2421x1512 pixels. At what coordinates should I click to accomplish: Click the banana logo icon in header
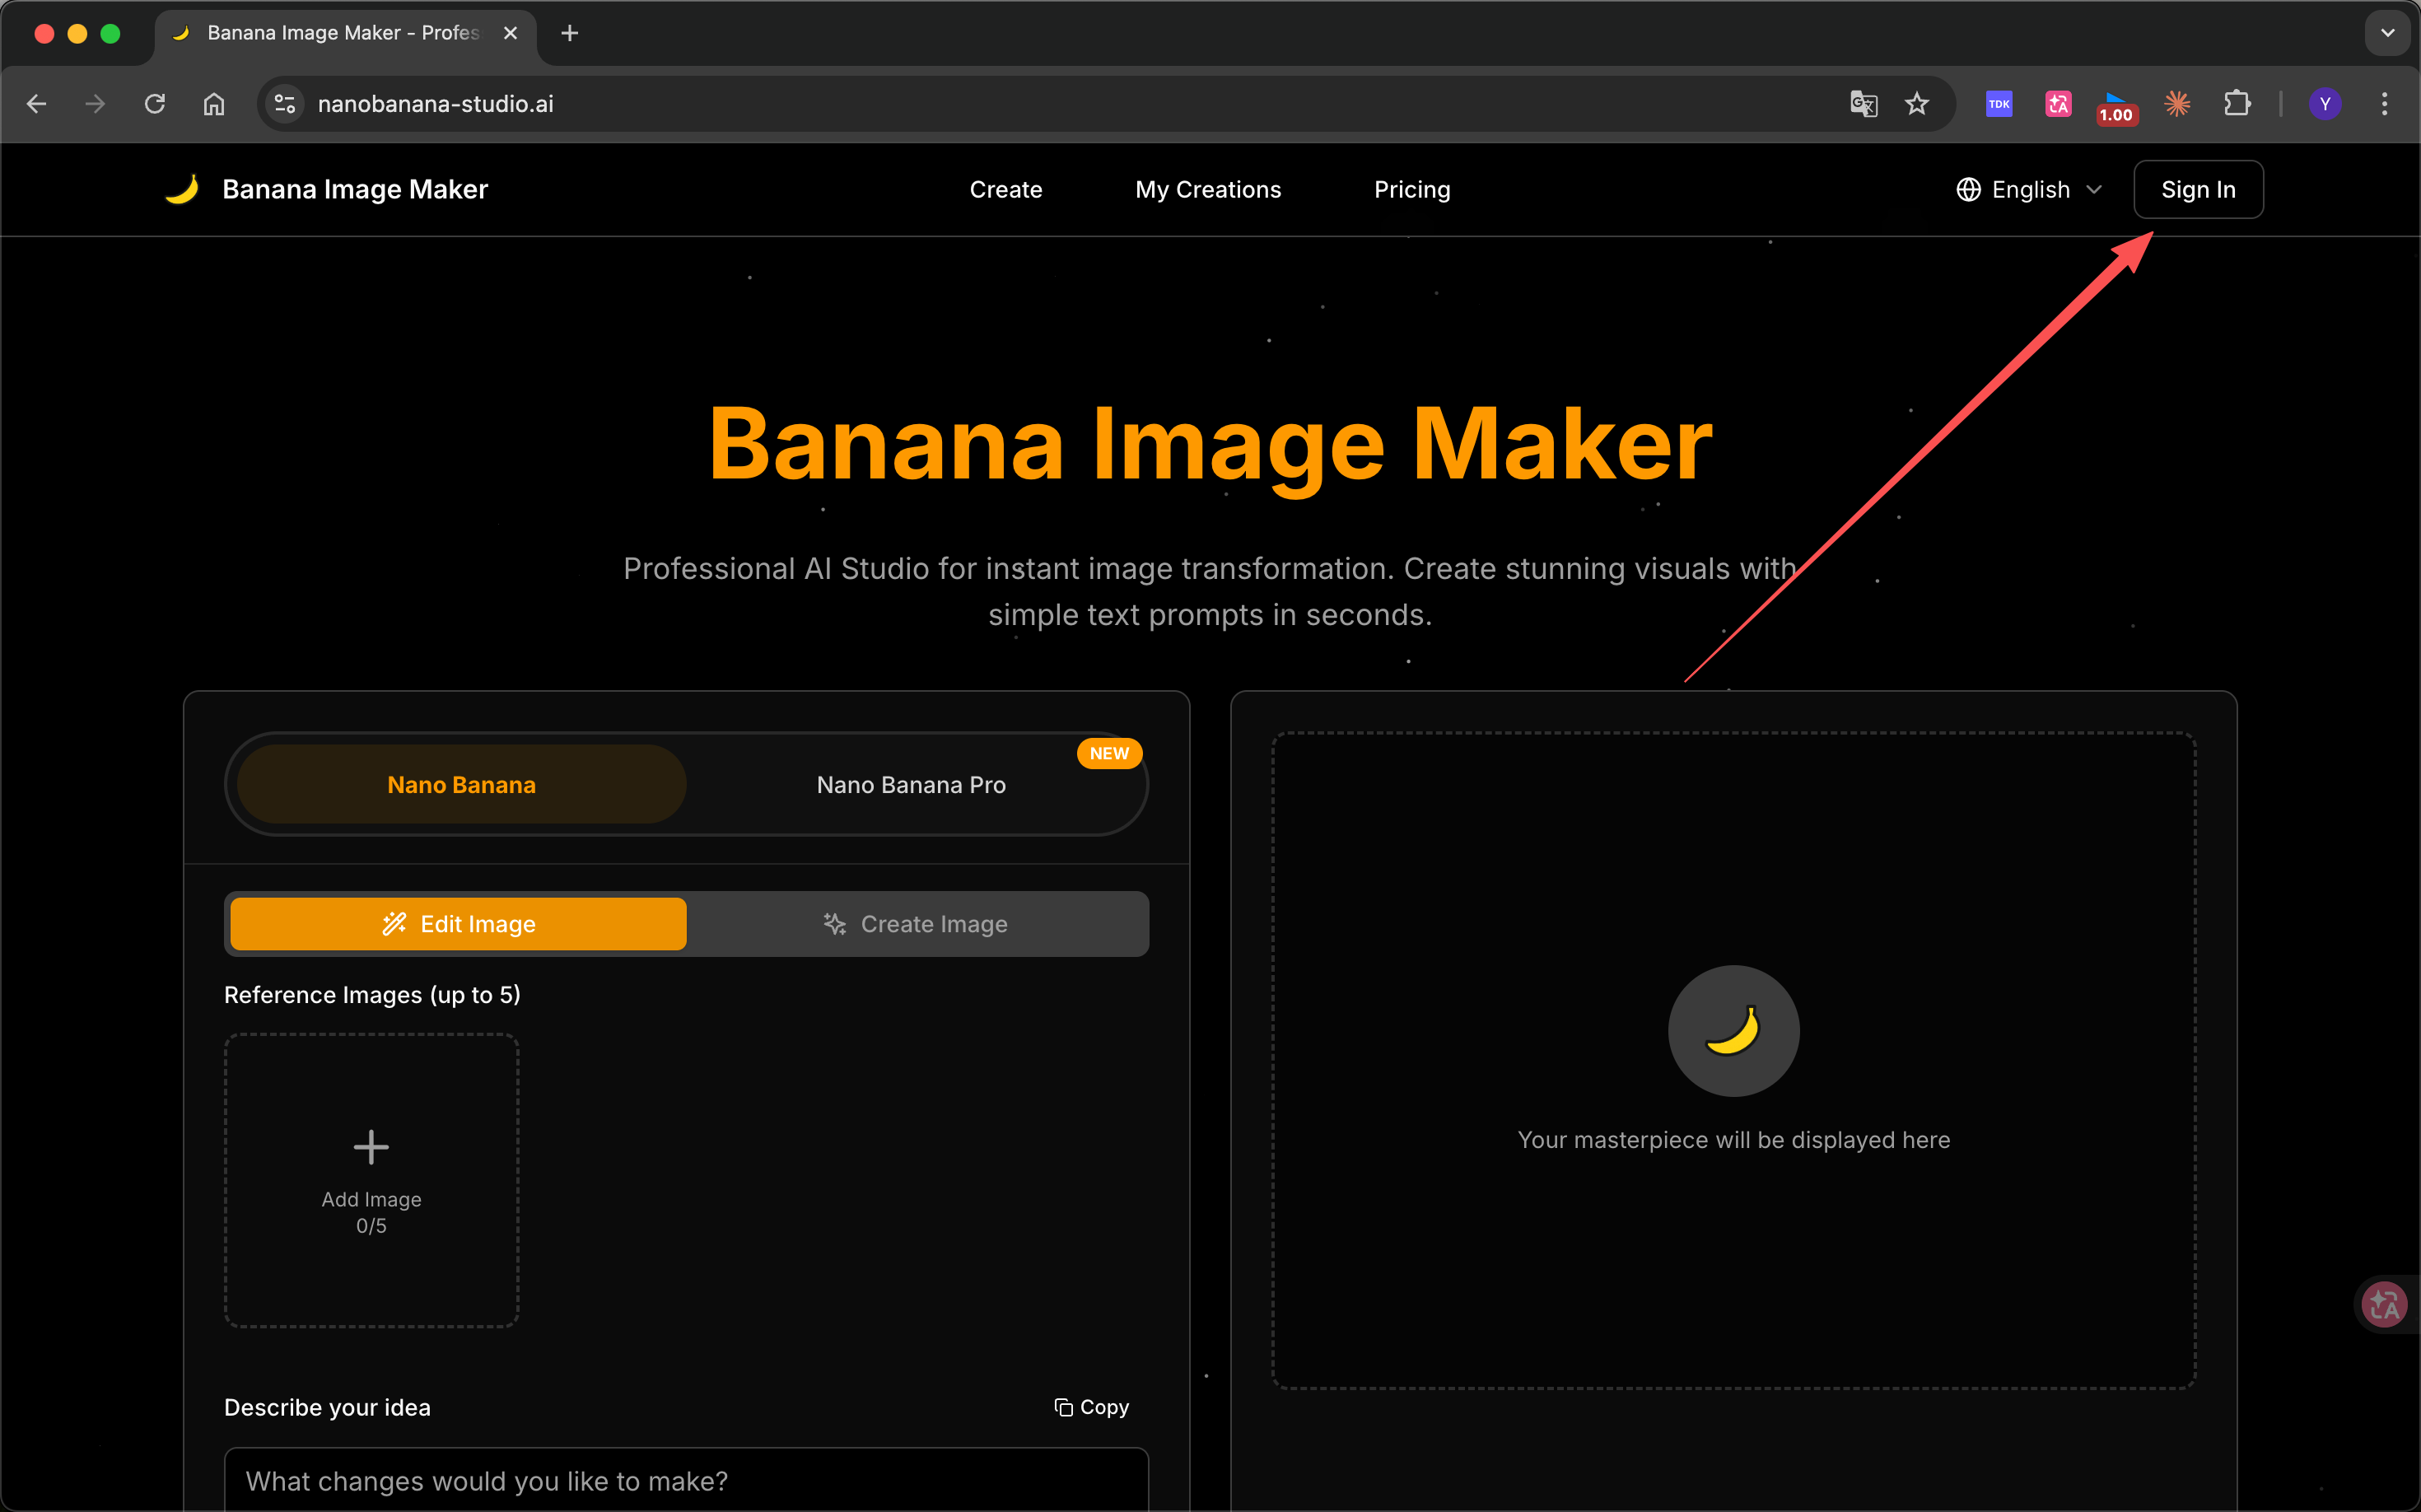tap(182, 189)
